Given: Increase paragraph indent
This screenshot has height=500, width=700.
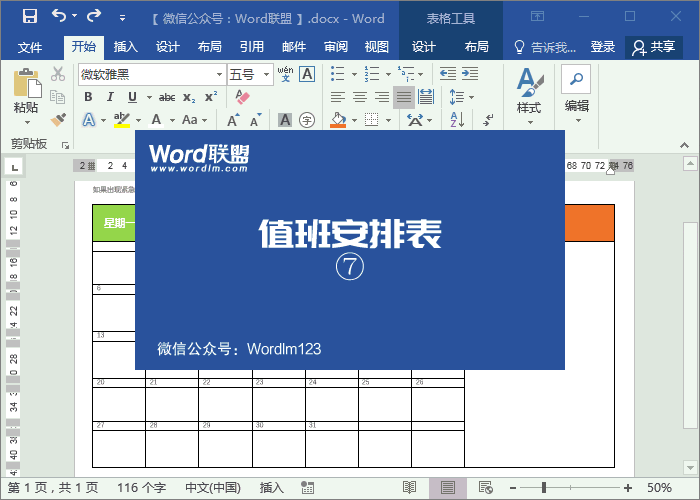Looking at the screenshot, I should [470, 73].
